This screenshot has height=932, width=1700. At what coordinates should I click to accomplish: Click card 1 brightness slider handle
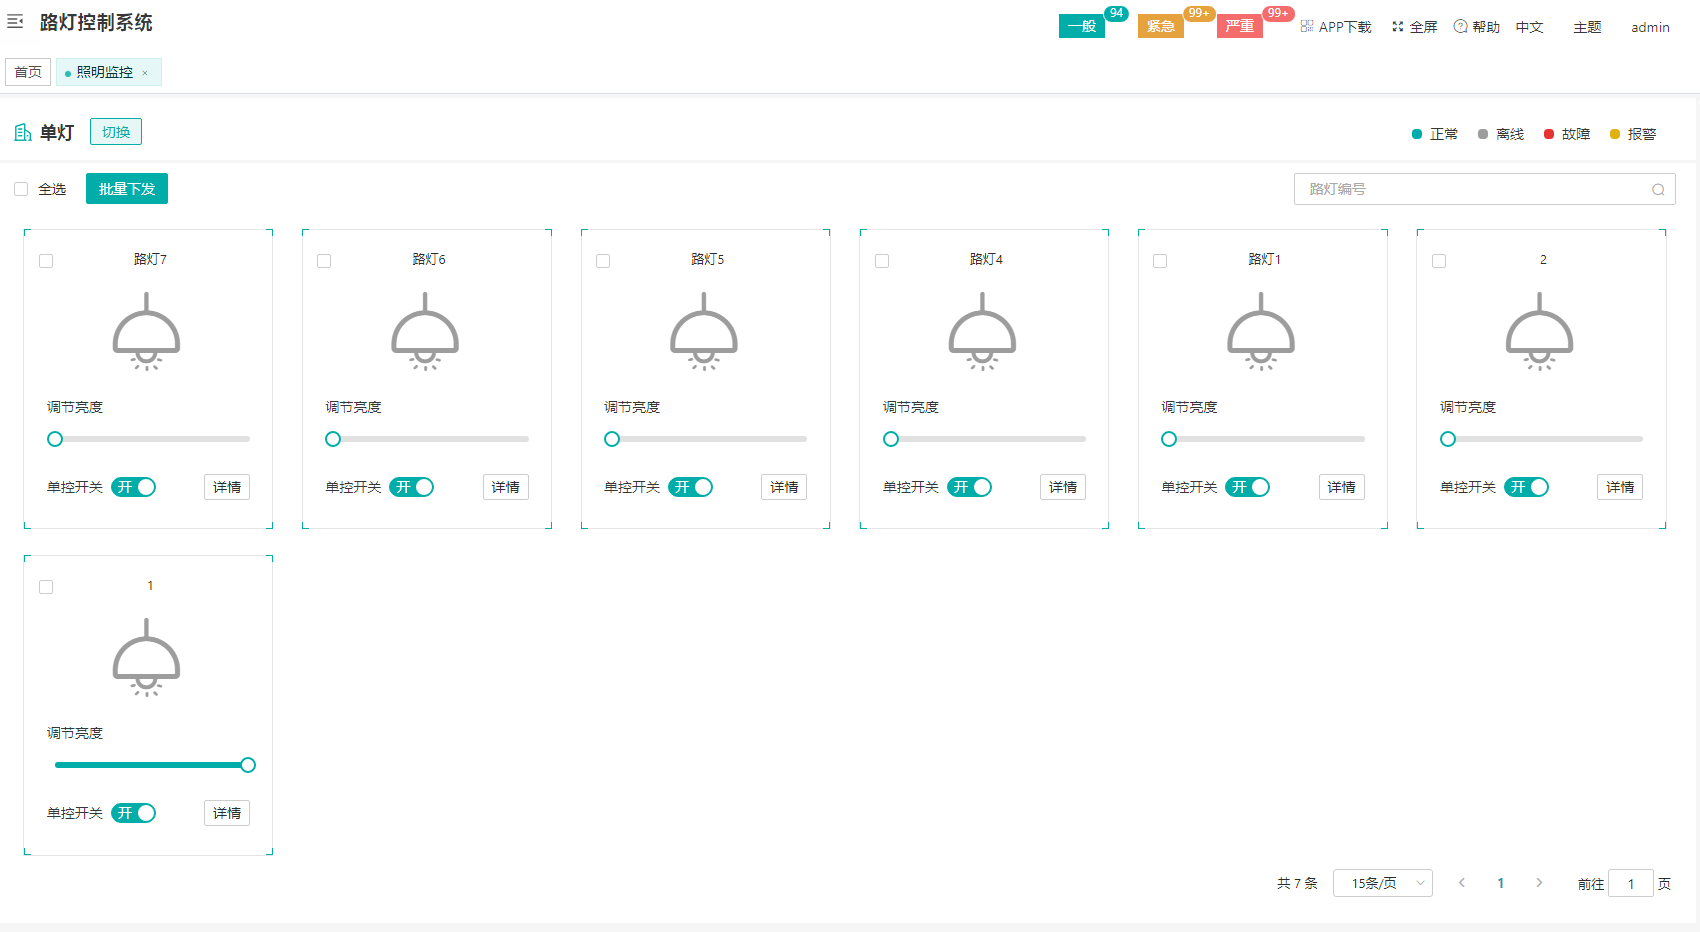point(248,765)
